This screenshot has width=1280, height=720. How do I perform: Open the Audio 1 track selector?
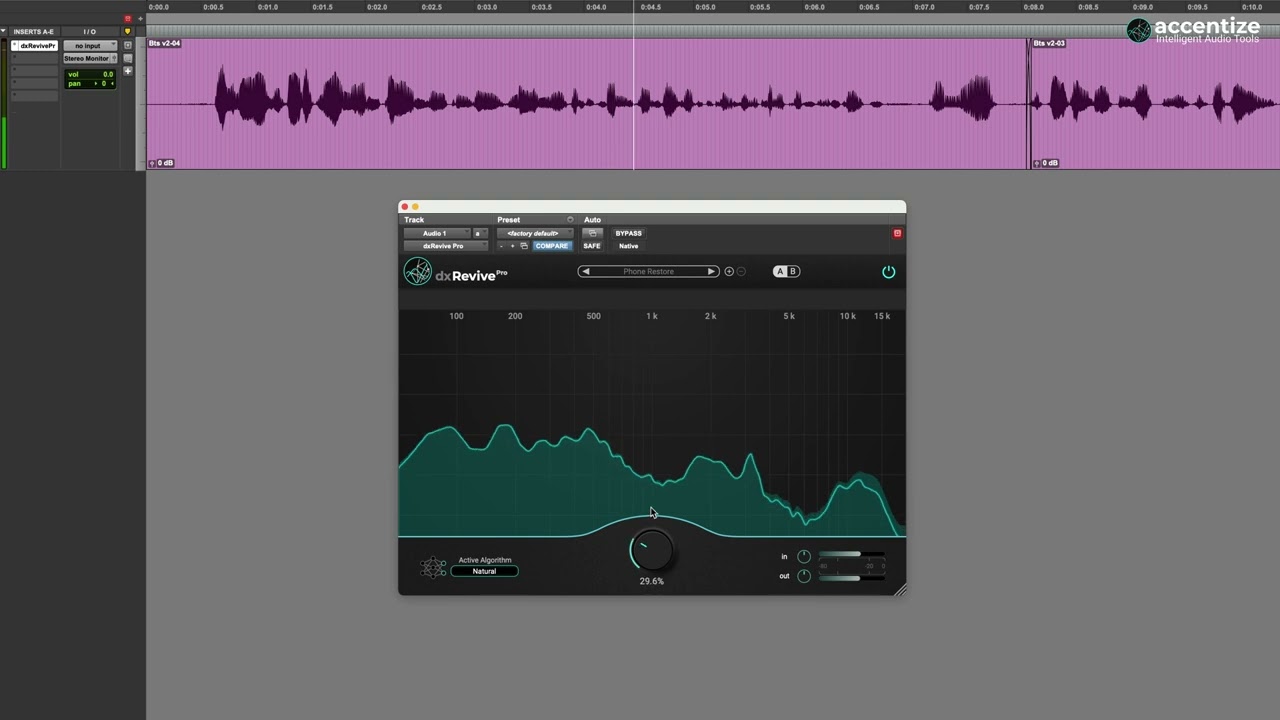point(437,233)
